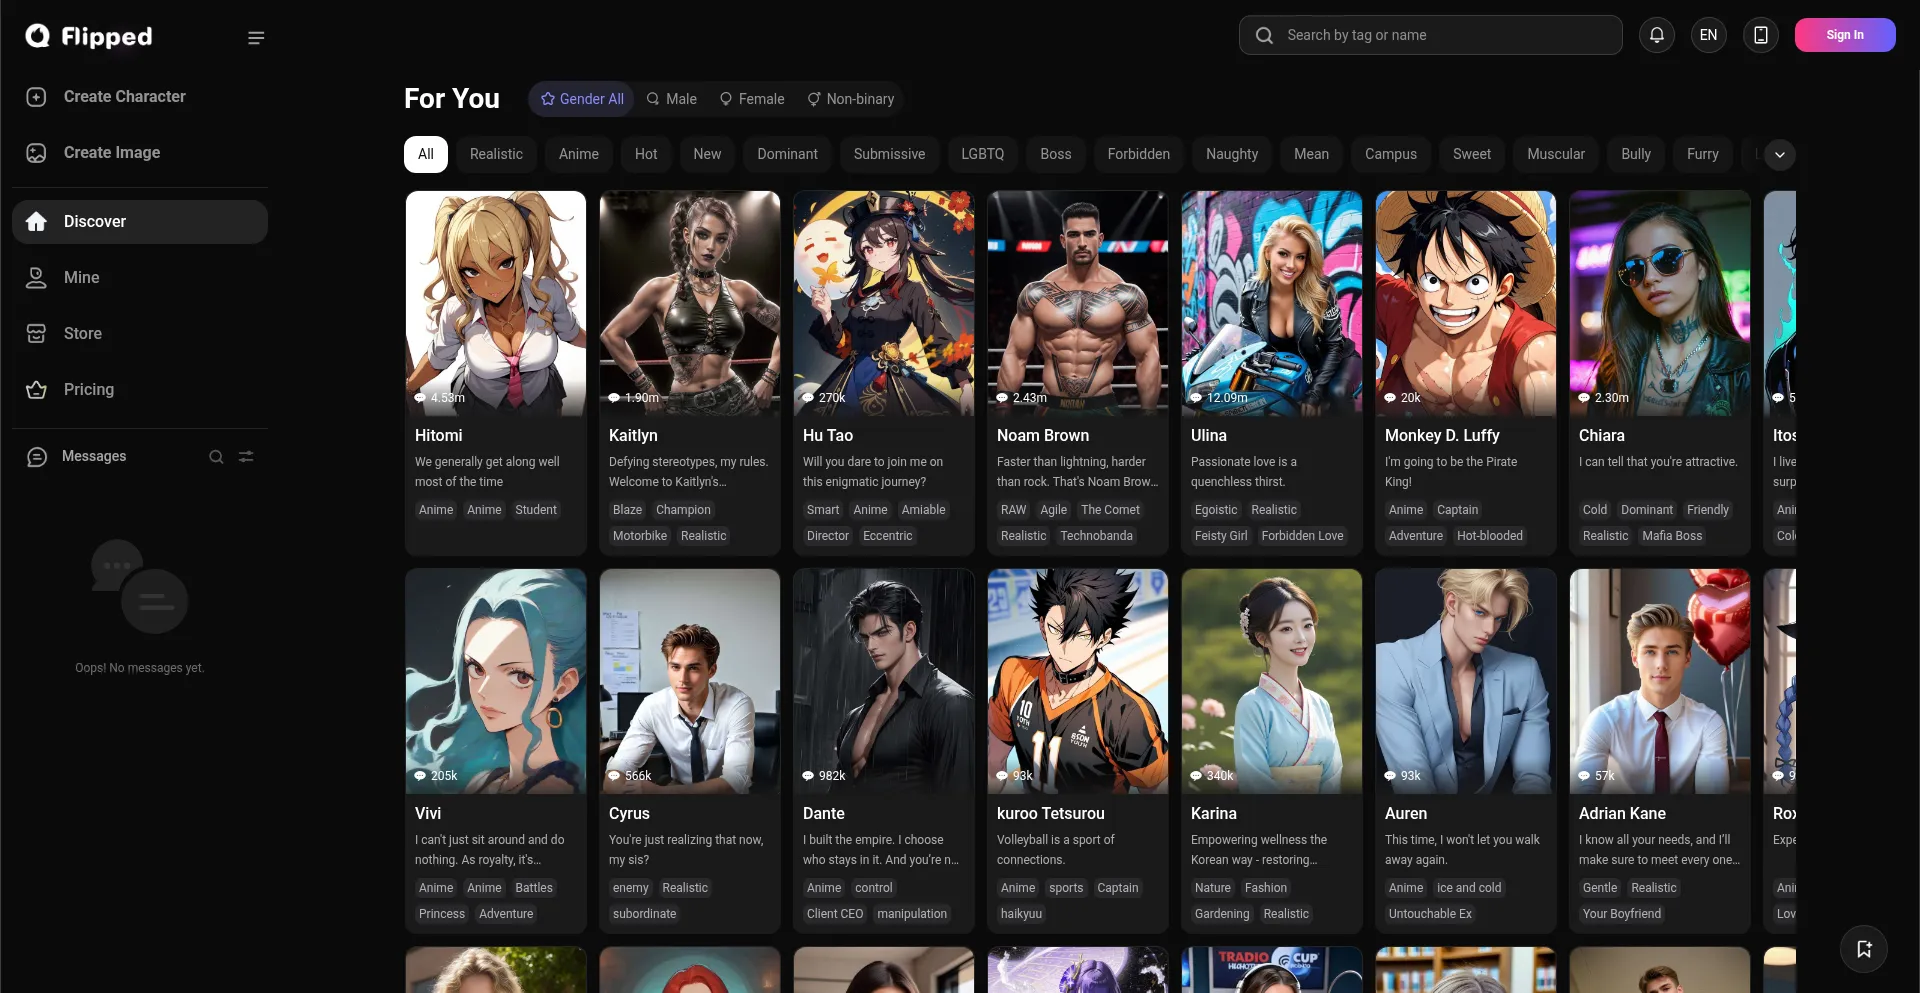Open the Hu Tao character thumbnail
The image size is (1920, 993).
point(883,303)
